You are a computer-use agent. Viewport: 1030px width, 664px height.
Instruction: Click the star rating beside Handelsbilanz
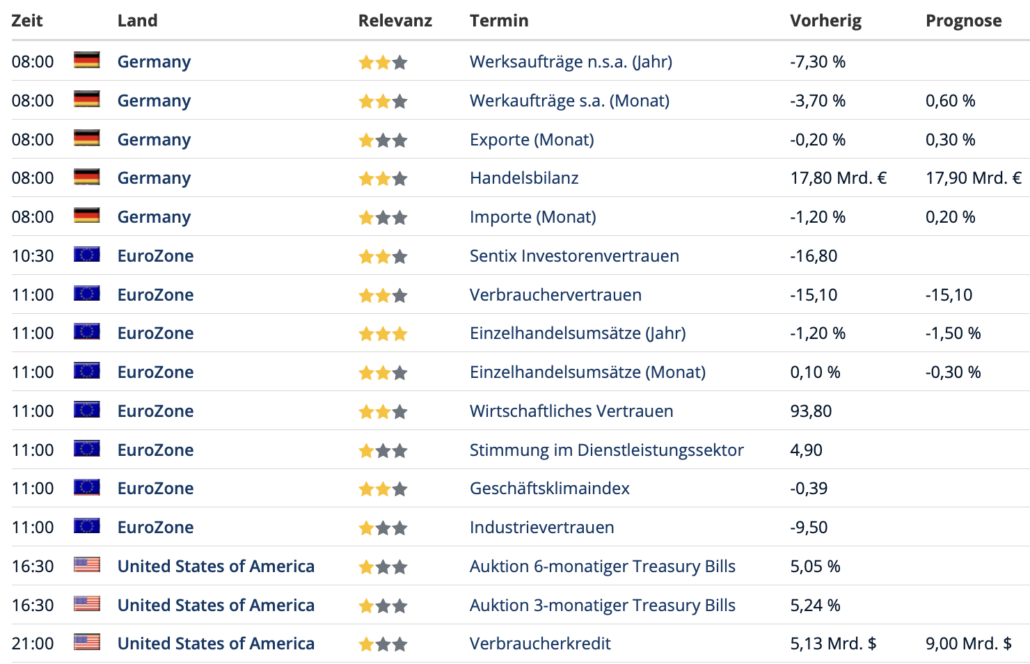click(383, 178)
